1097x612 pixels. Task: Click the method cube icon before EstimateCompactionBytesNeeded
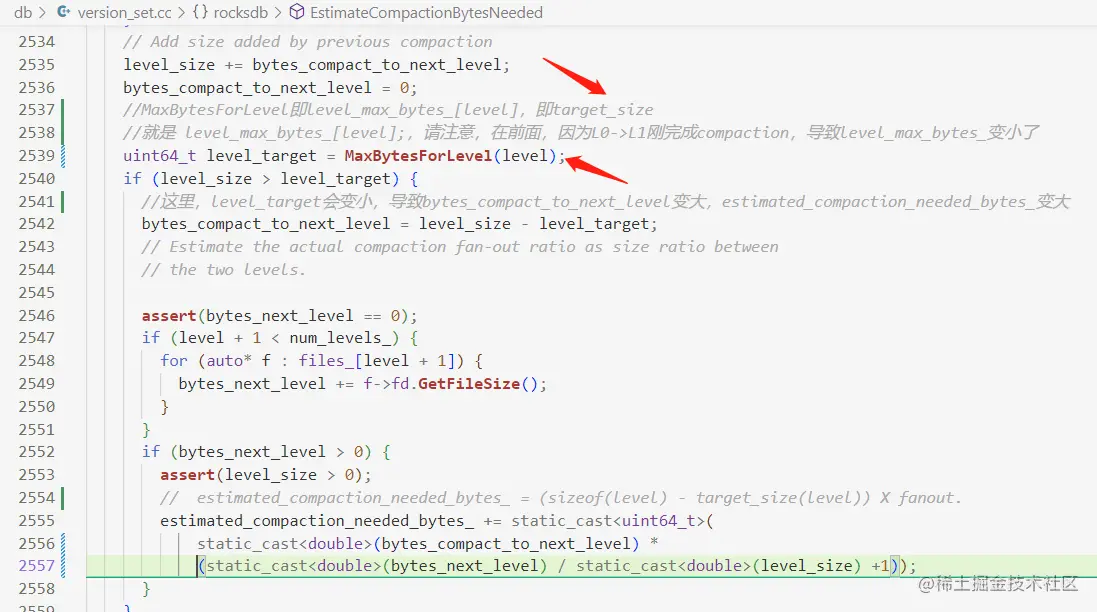coord(297,12)
